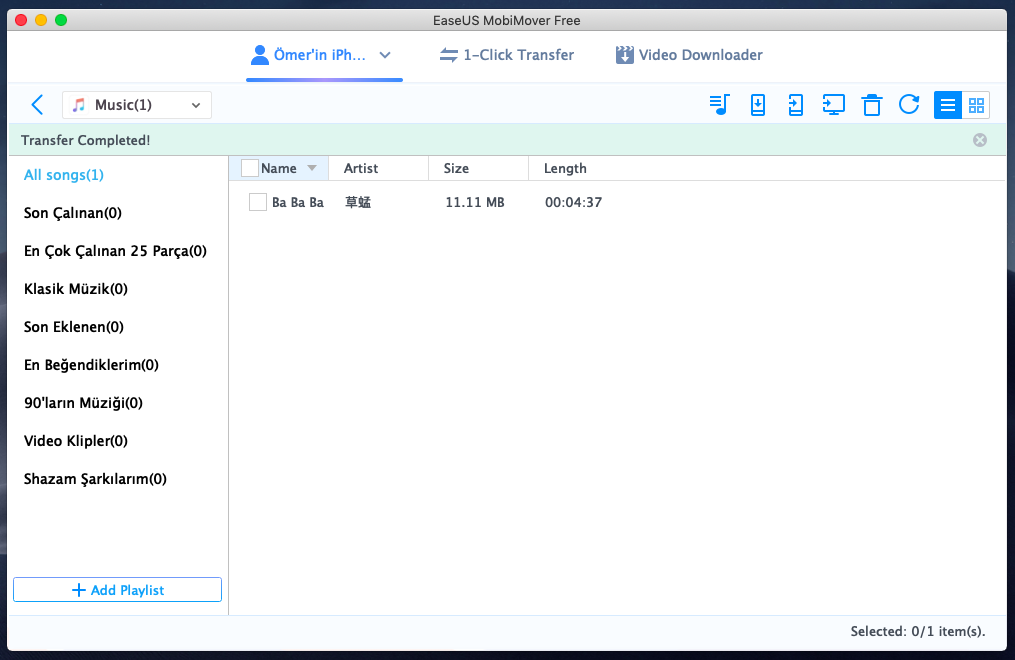Screen dimensions: 1015x660
Task: Go back using the left arrow
Action: tap(37, 105)
